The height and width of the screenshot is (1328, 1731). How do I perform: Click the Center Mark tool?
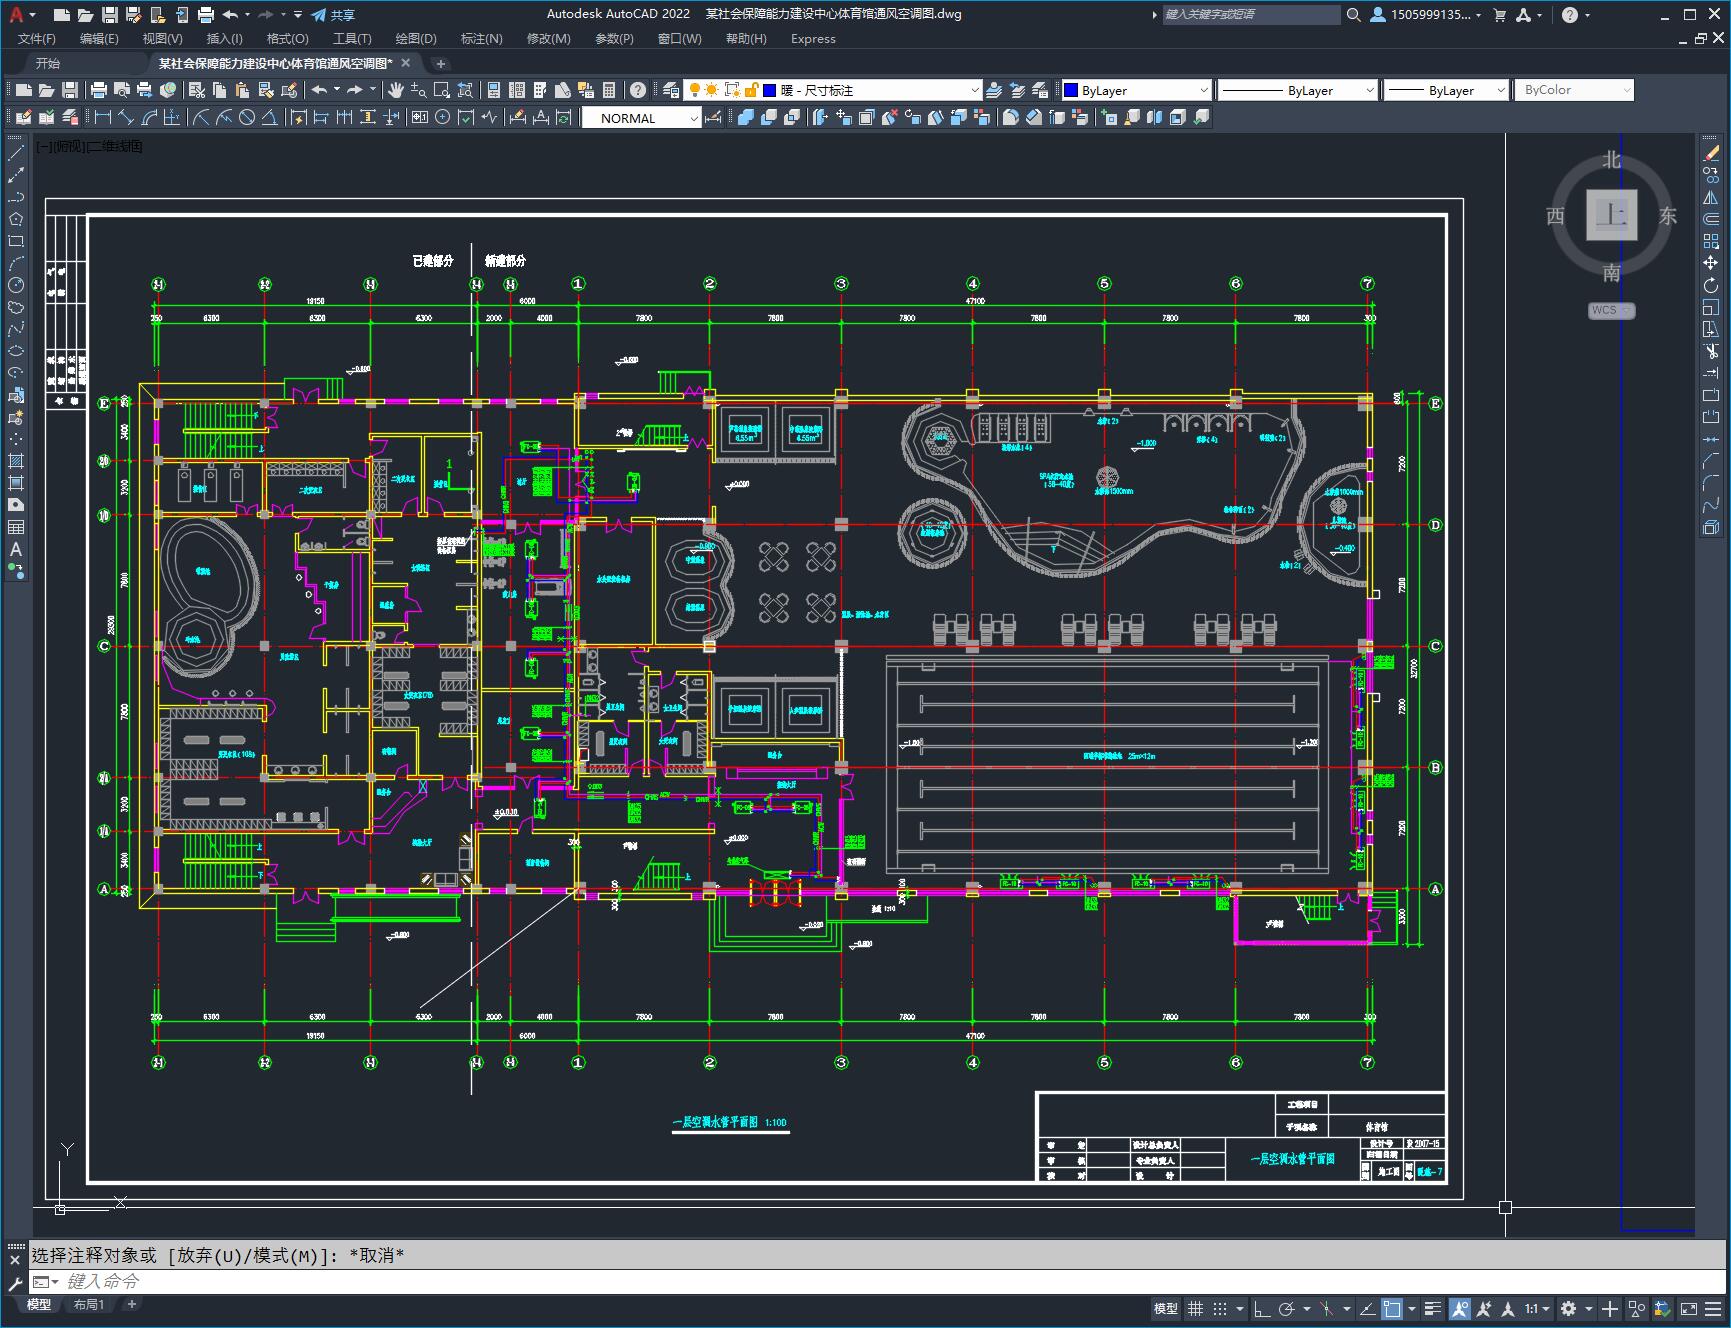tap(442, 118)
